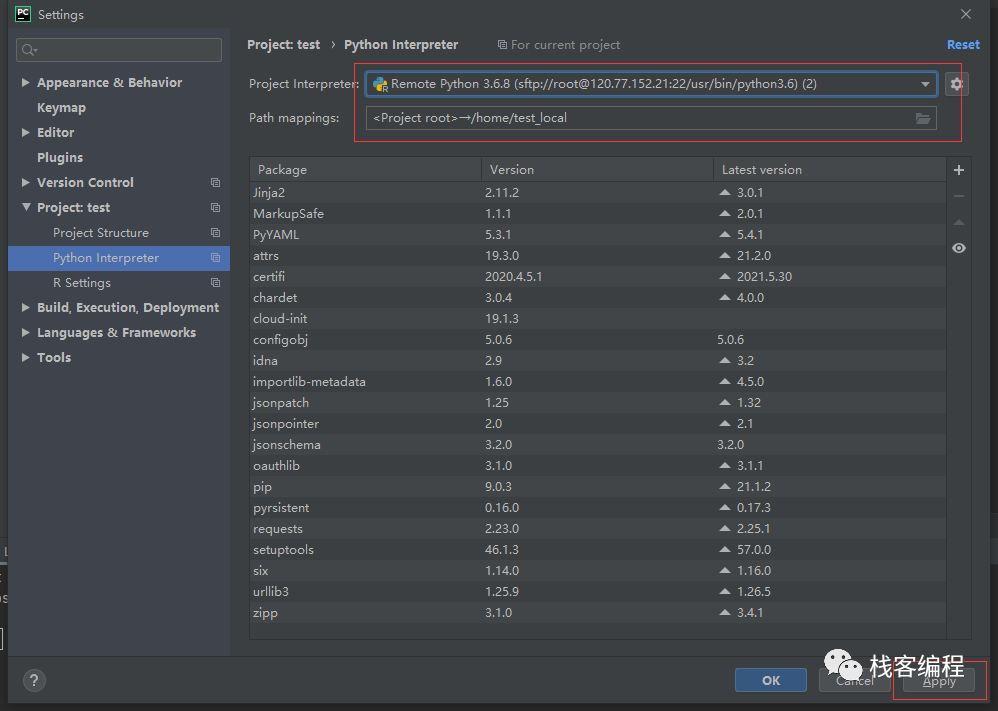
Task: Click in the settings search field
Action: click(x=119, y=50)
